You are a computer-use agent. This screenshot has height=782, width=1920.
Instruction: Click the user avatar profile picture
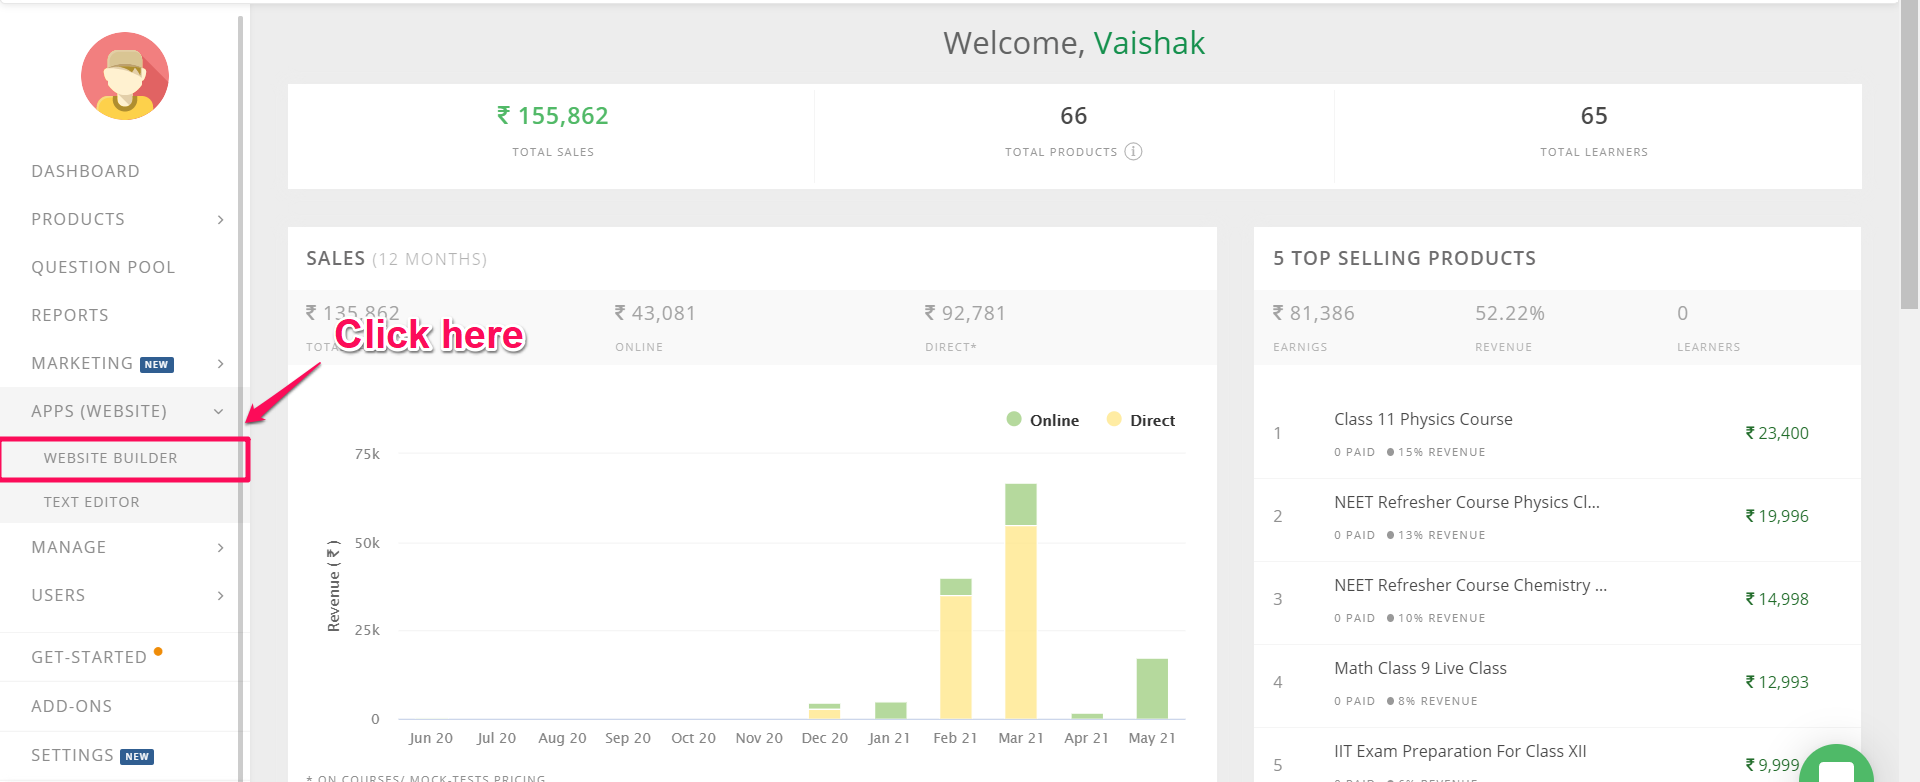(x=125, y=76)
